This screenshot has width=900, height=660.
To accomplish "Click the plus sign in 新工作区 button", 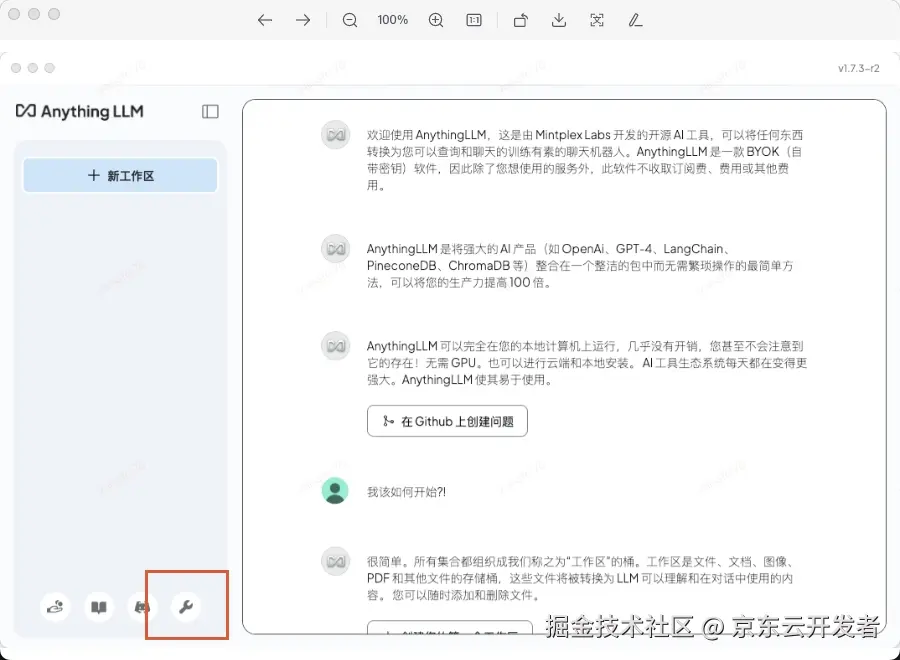I will pos(94,175).
